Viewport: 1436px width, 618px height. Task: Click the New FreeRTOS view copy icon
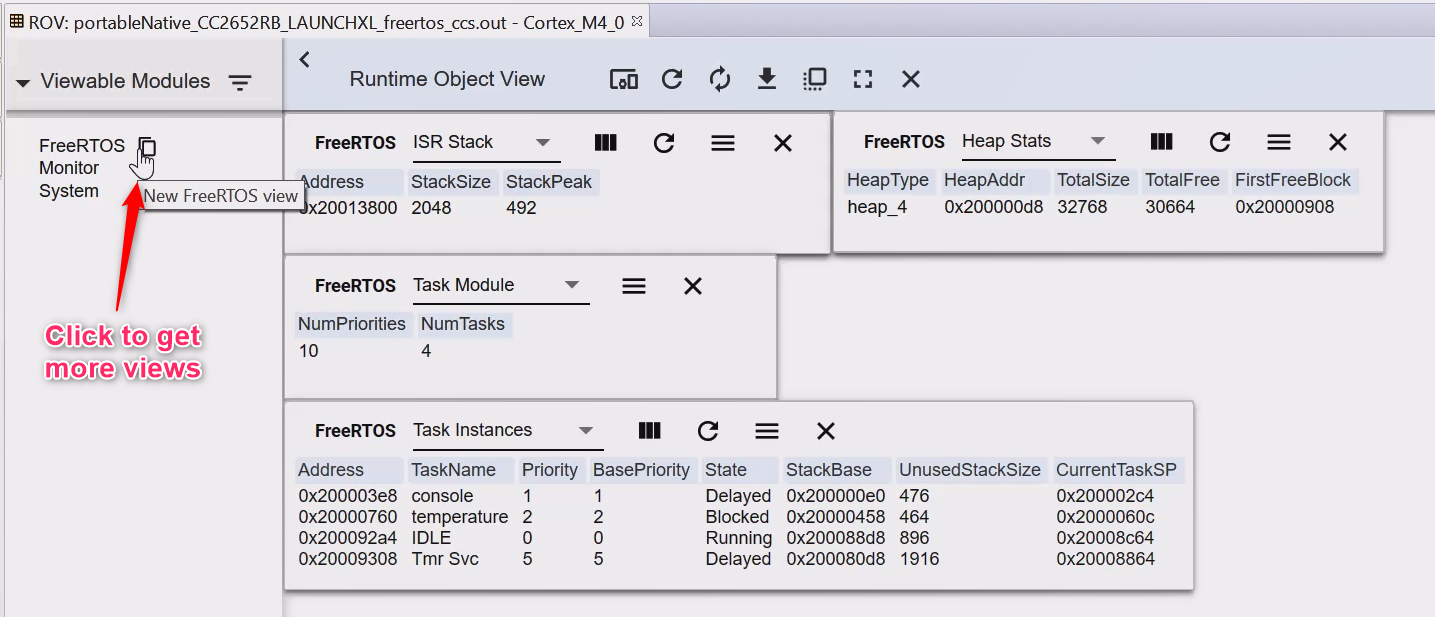point(147,147)
